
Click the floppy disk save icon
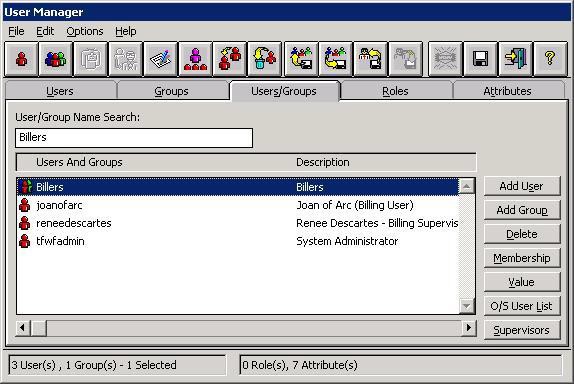pyautogui.click(x=480, y=59)
